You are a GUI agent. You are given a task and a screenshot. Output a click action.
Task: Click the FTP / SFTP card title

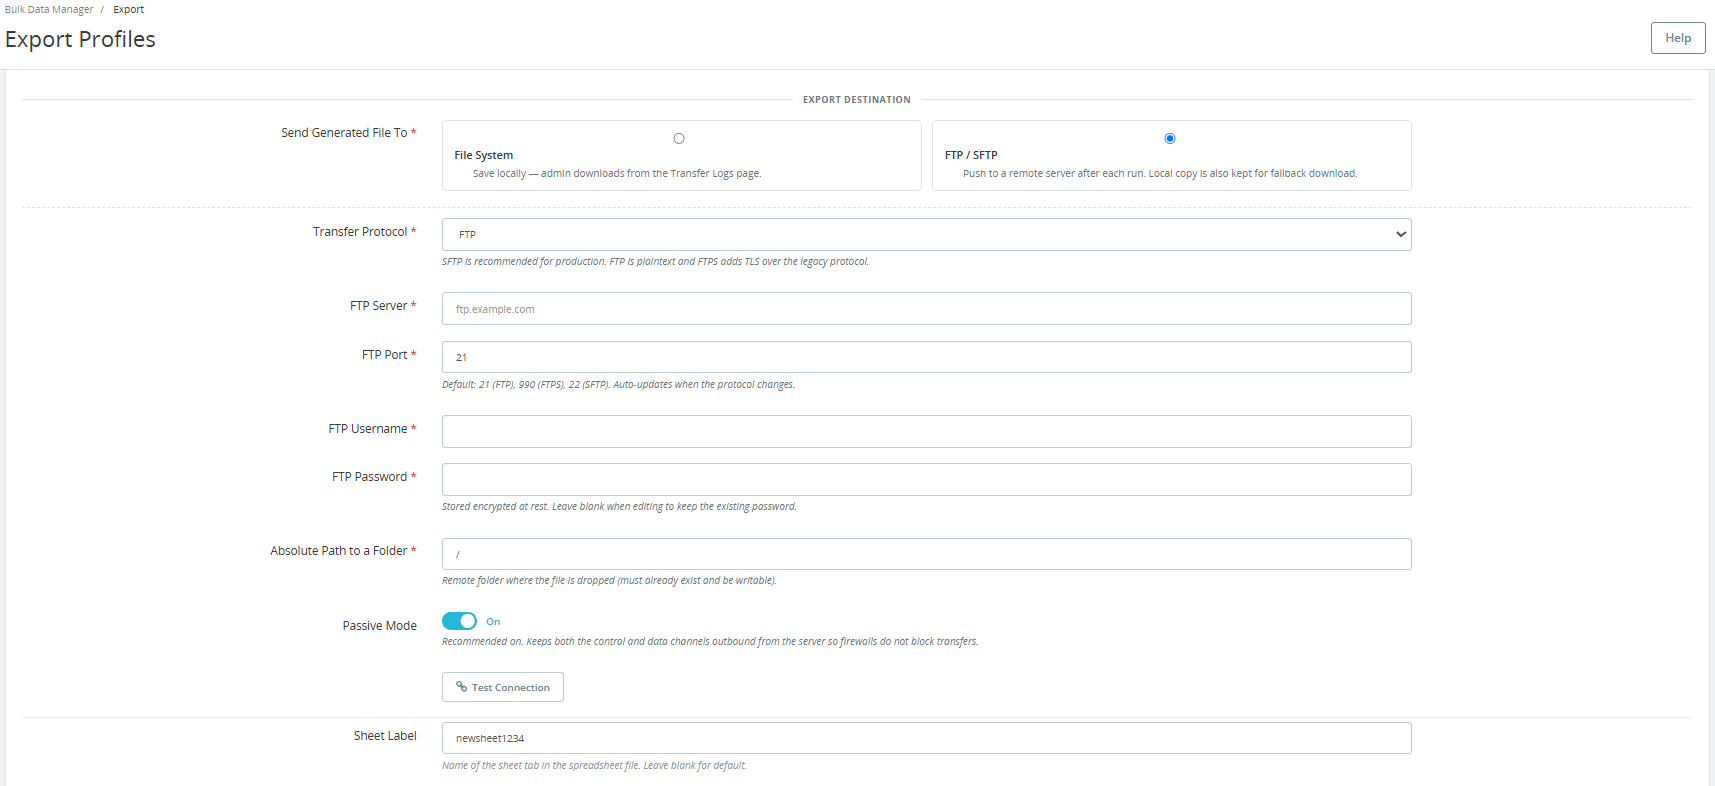[971, 155]
